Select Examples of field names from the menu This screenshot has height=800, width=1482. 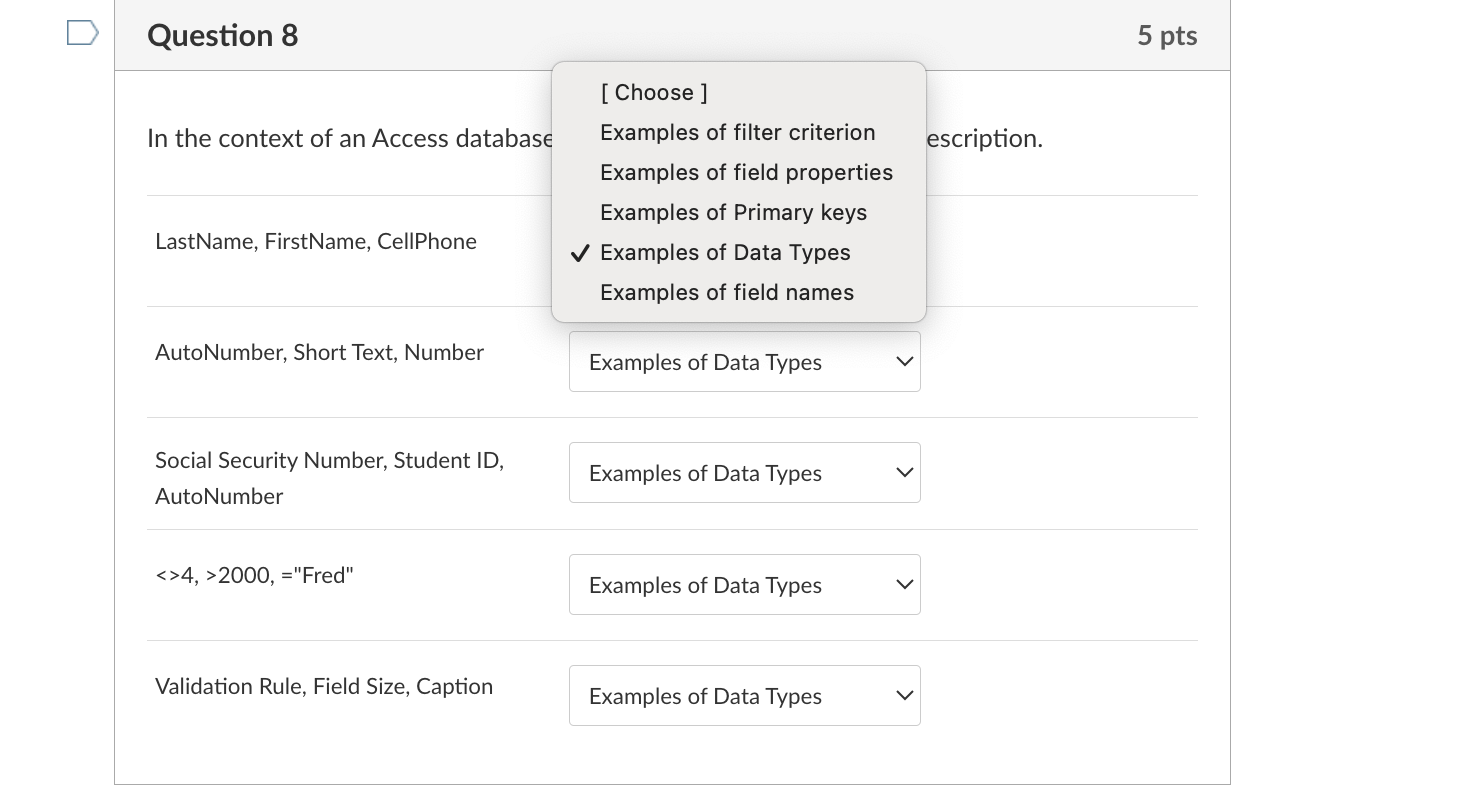pos(727,292)
